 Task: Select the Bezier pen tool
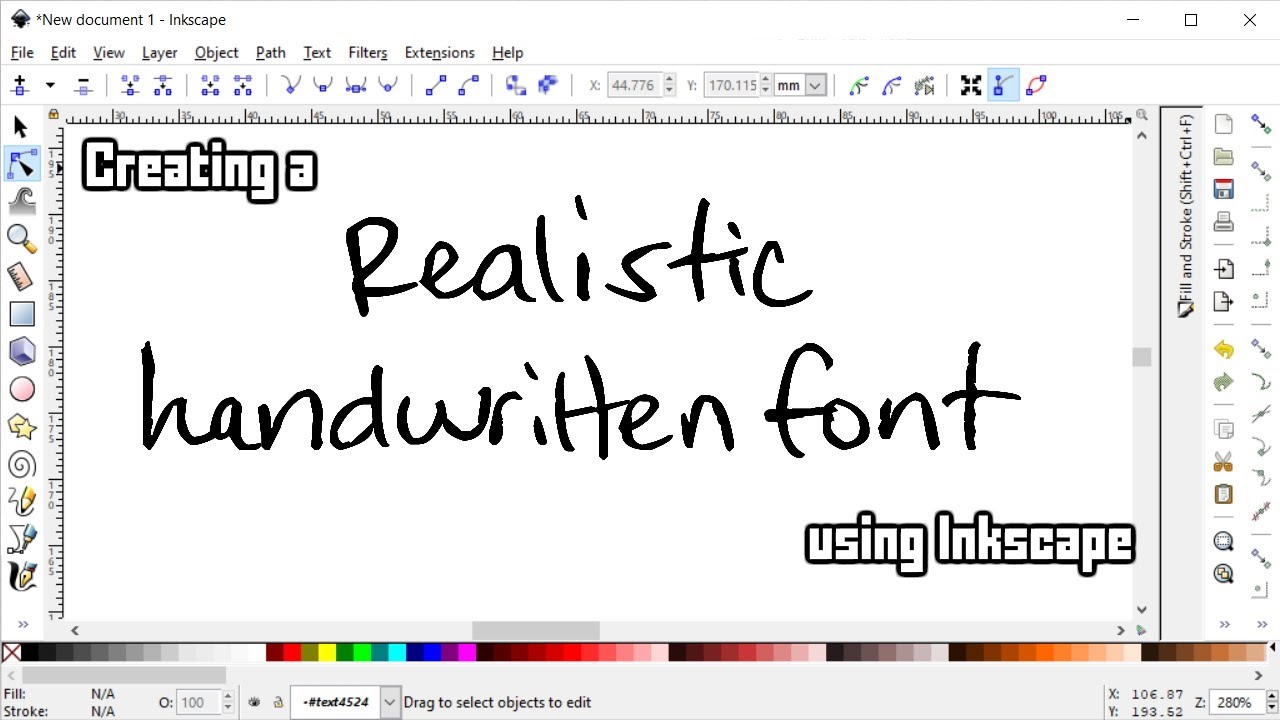tap(21, 539)
